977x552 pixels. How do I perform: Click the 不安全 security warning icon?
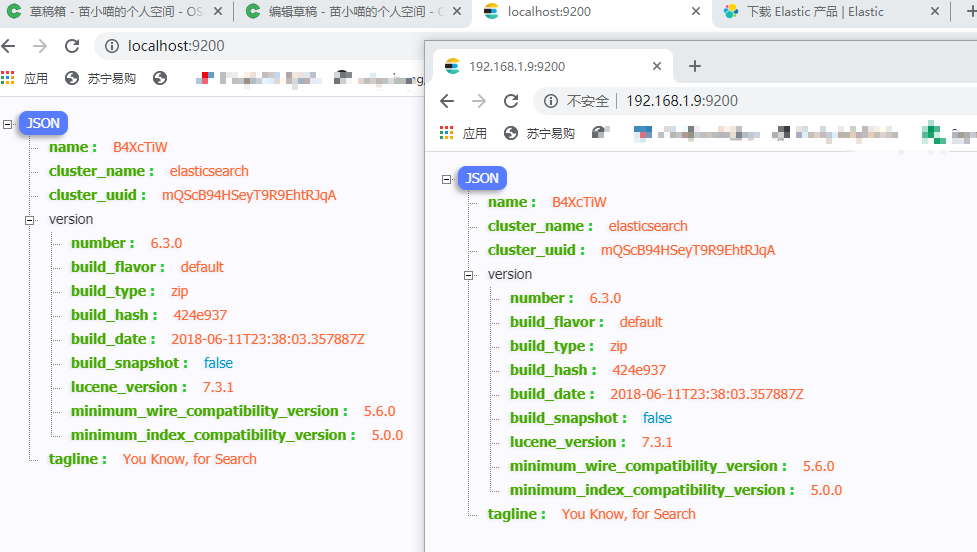tap(551, 101)
